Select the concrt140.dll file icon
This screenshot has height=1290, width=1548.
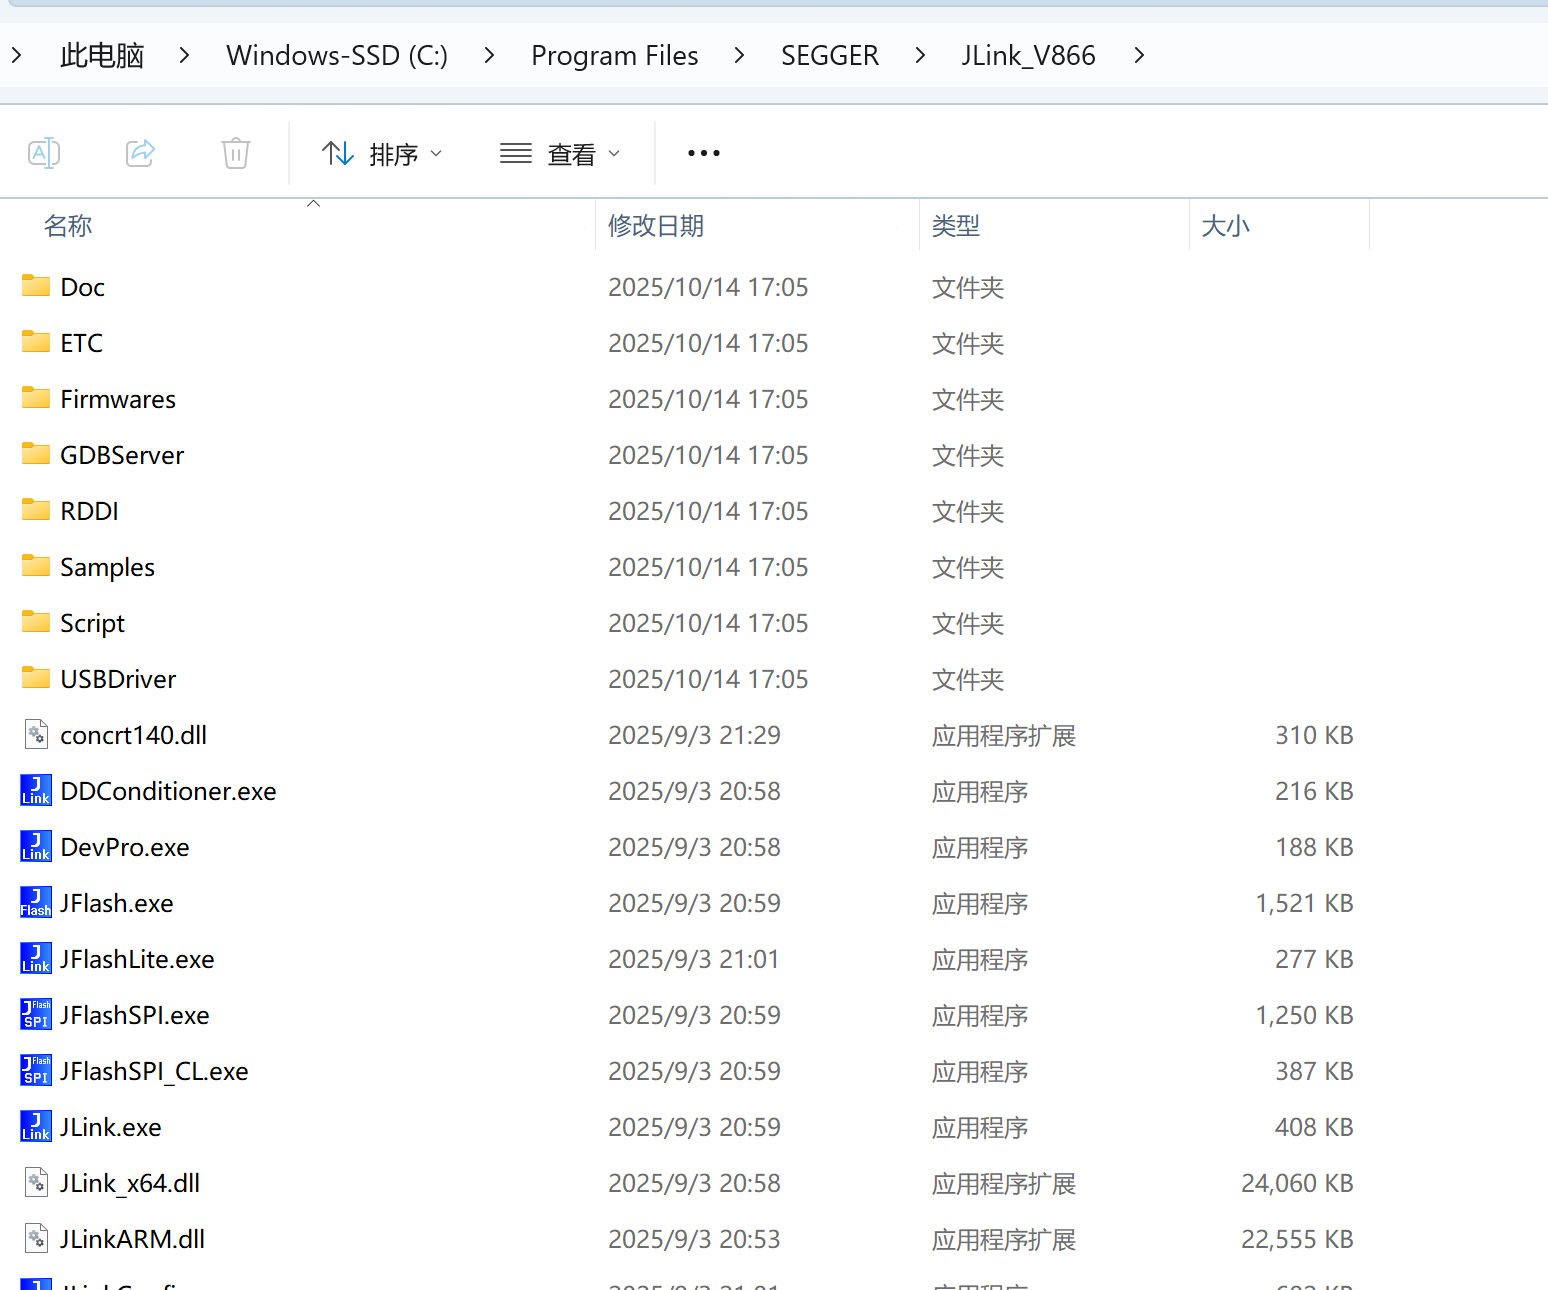36,735
